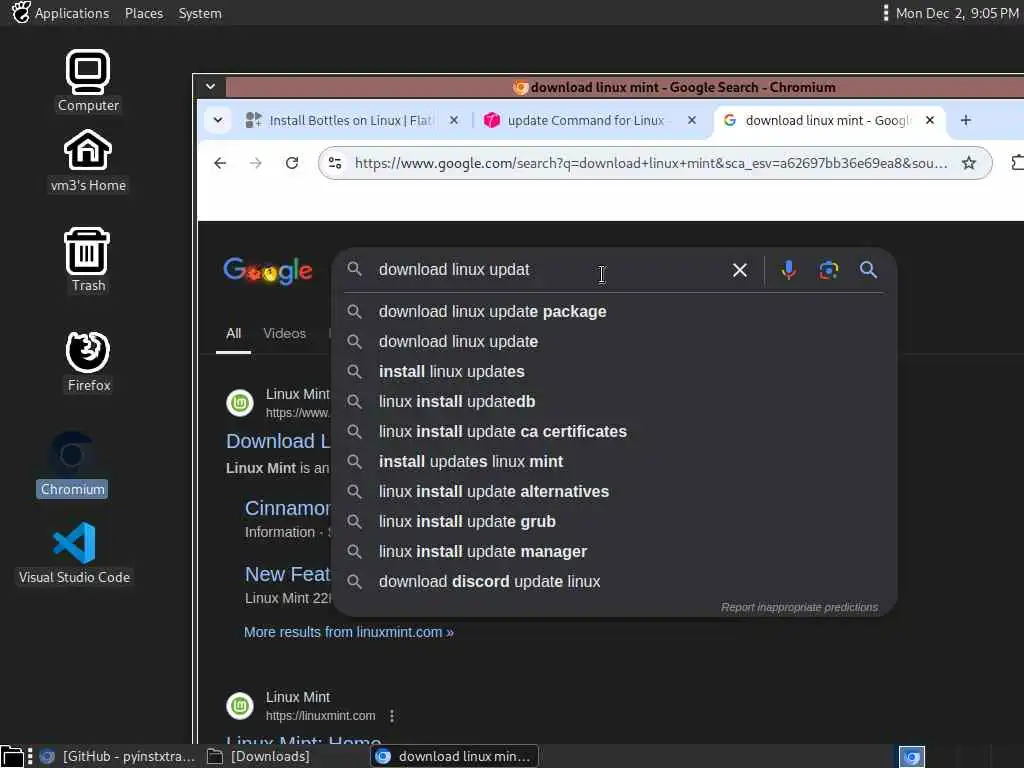Switch to Downloads taskbar window
Screen dimensions: 1024x768
259,756
